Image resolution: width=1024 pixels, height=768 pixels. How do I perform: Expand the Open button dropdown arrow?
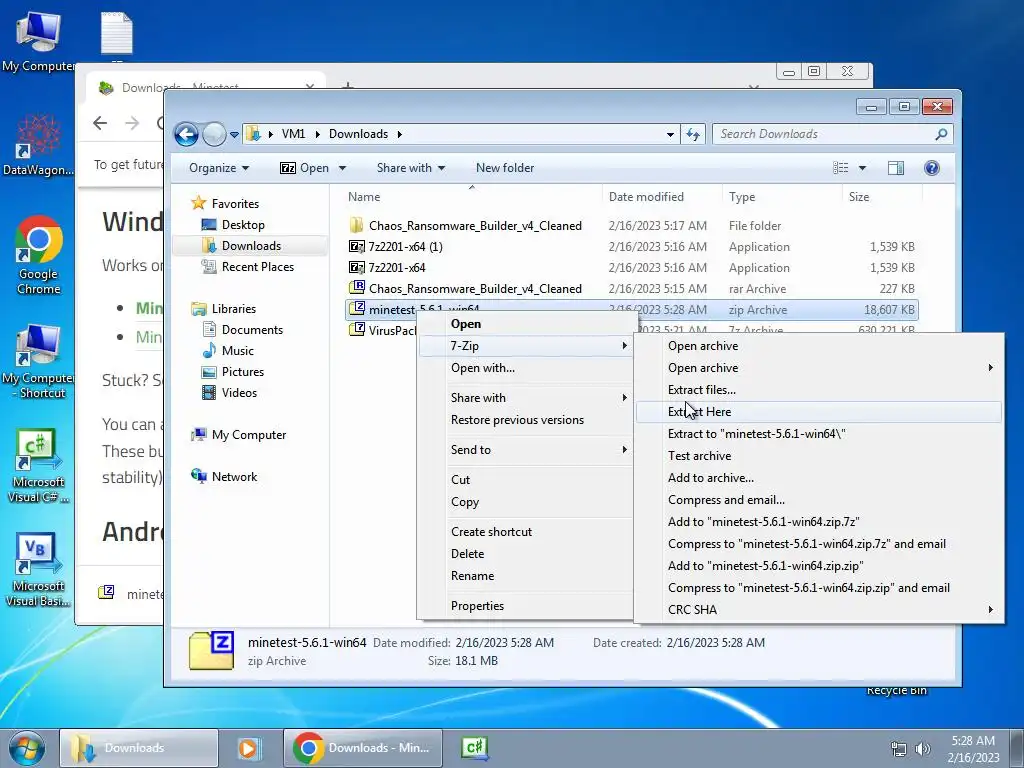(x=342, y=168)
